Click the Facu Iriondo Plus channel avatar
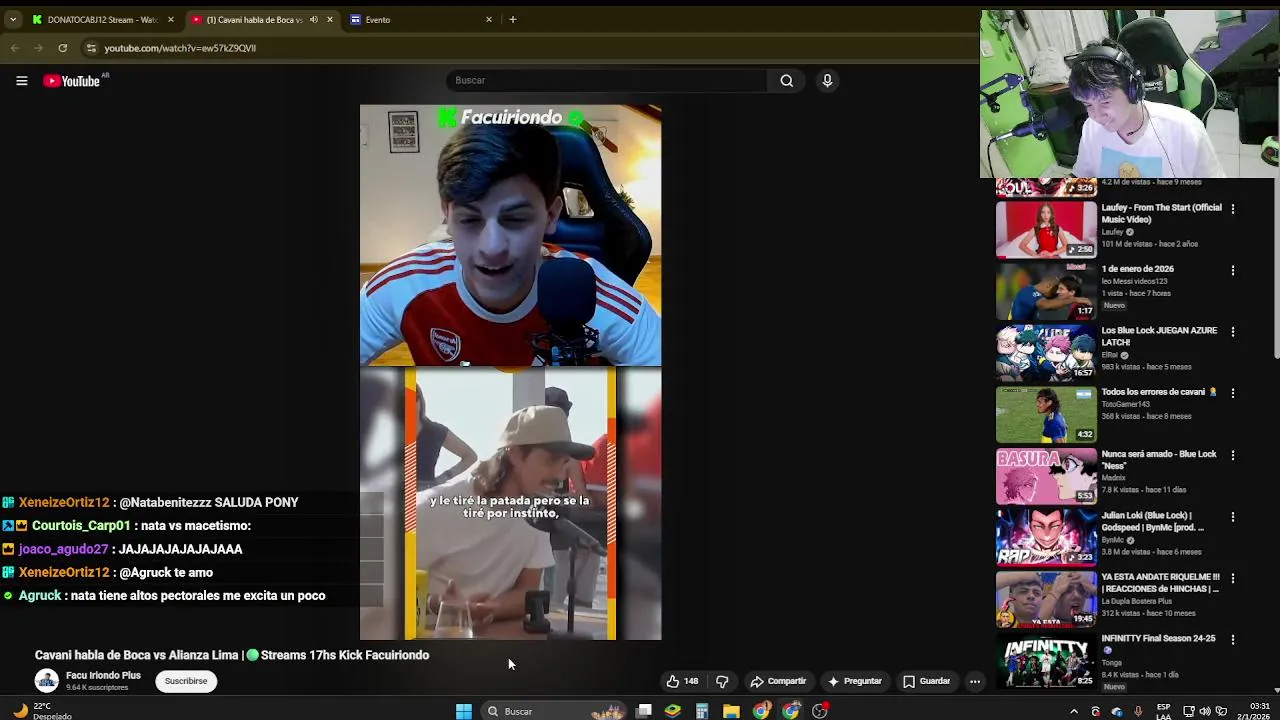The image size is (1280, 720). pyautogui.click(x=47, y=681)
